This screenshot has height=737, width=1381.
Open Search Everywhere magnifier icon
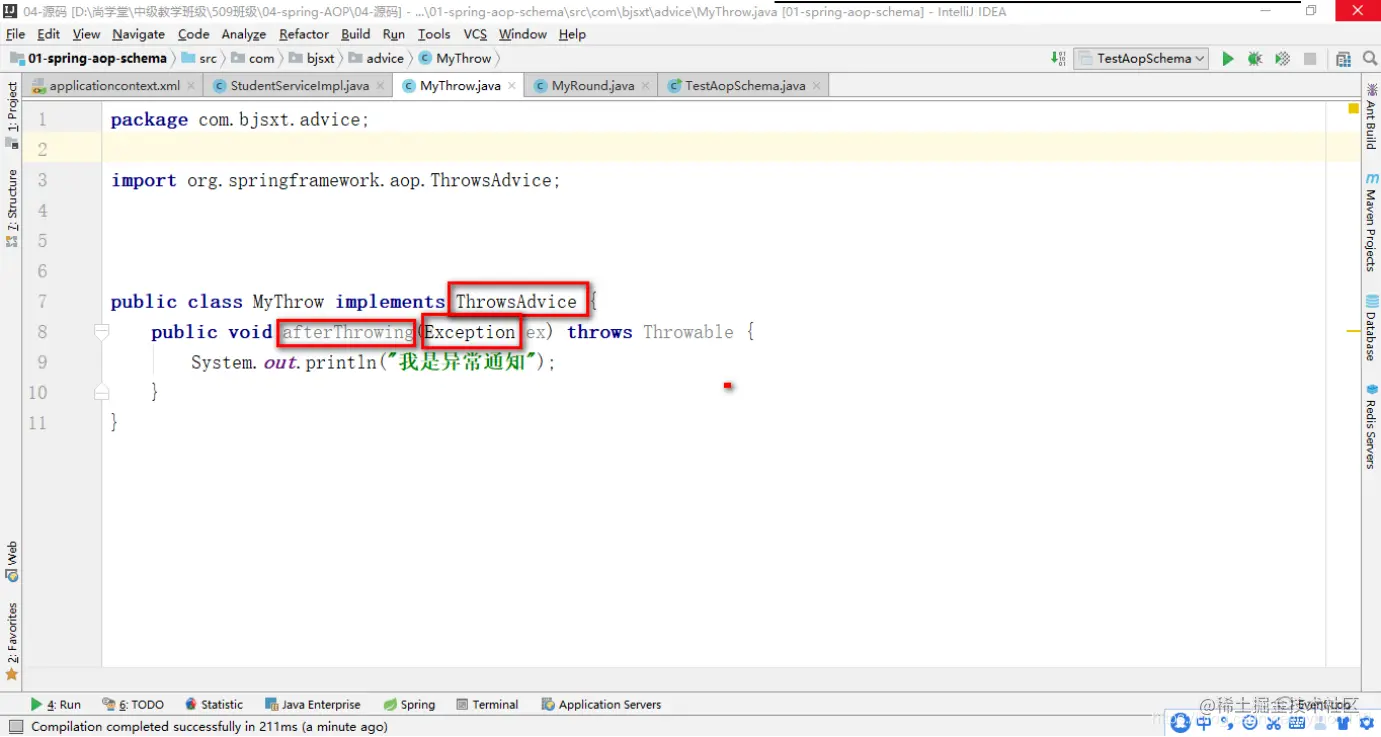[1370, 59]
